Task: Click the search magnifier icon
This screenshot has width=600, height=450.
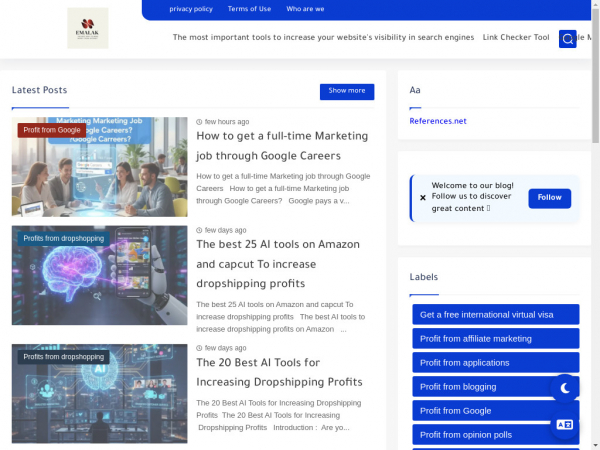Action: click(x=568, y=39)
